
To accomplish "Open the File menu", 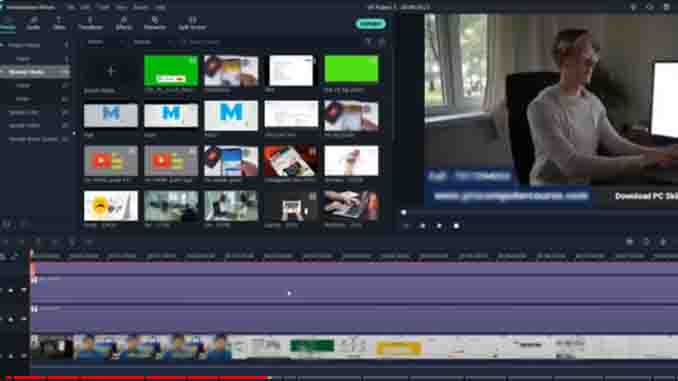I will [x=70, y=7].
